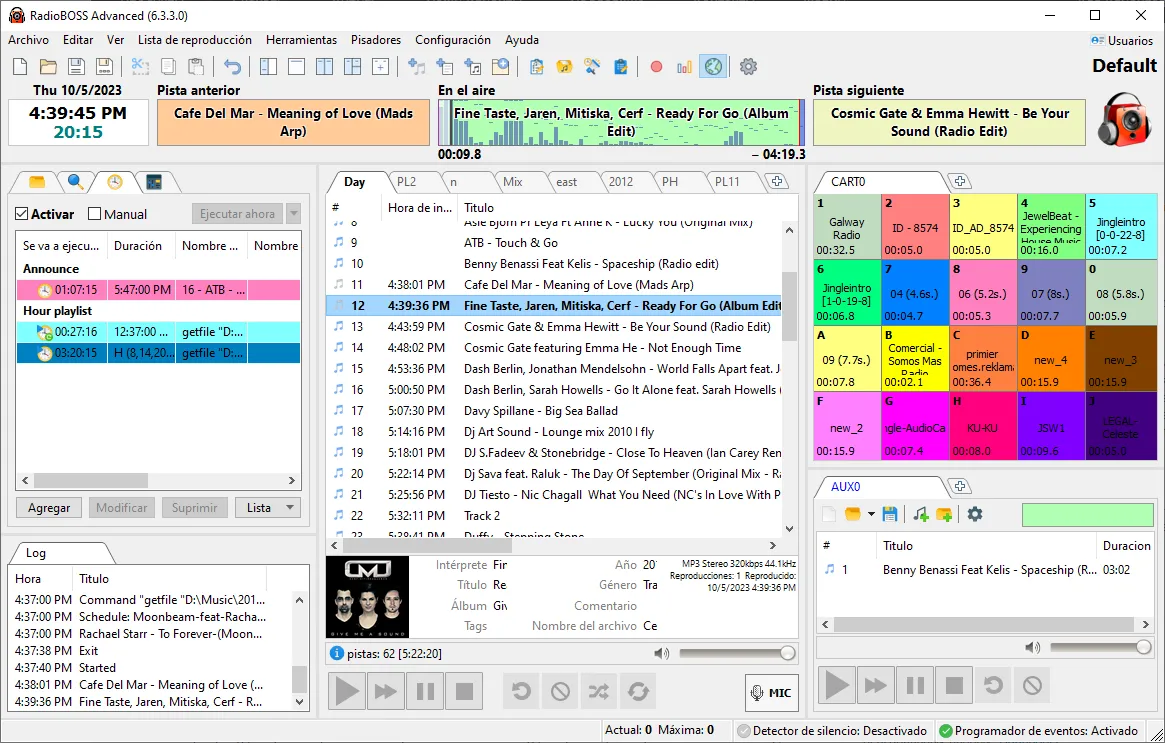Open the Lista de reproducción menu
The image size is (1165, 743).
tap(195, 40)
